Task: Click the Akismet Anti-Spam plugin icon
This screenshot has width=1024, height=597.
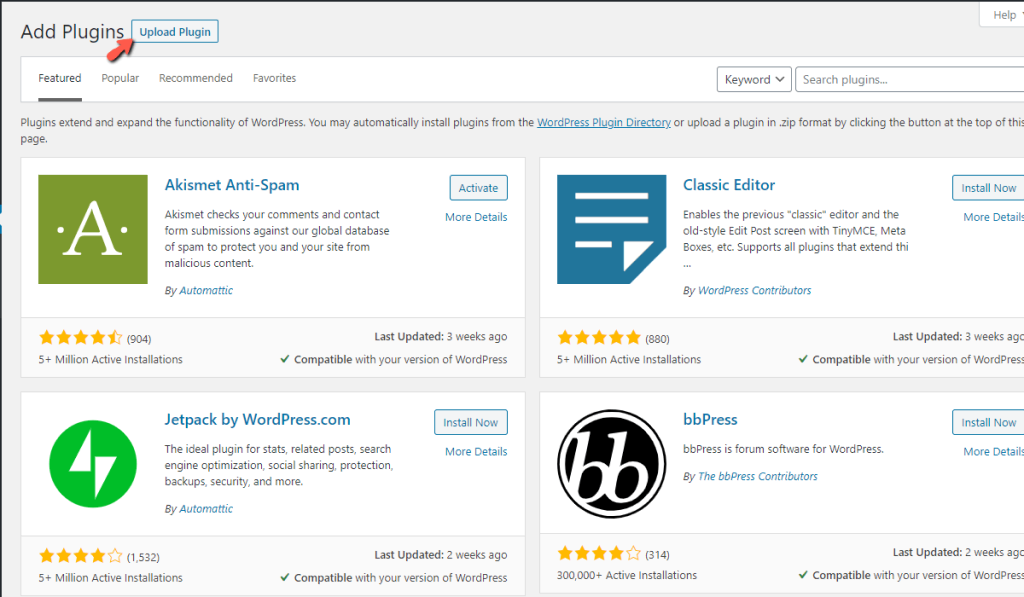Action: tap(93, 229)
